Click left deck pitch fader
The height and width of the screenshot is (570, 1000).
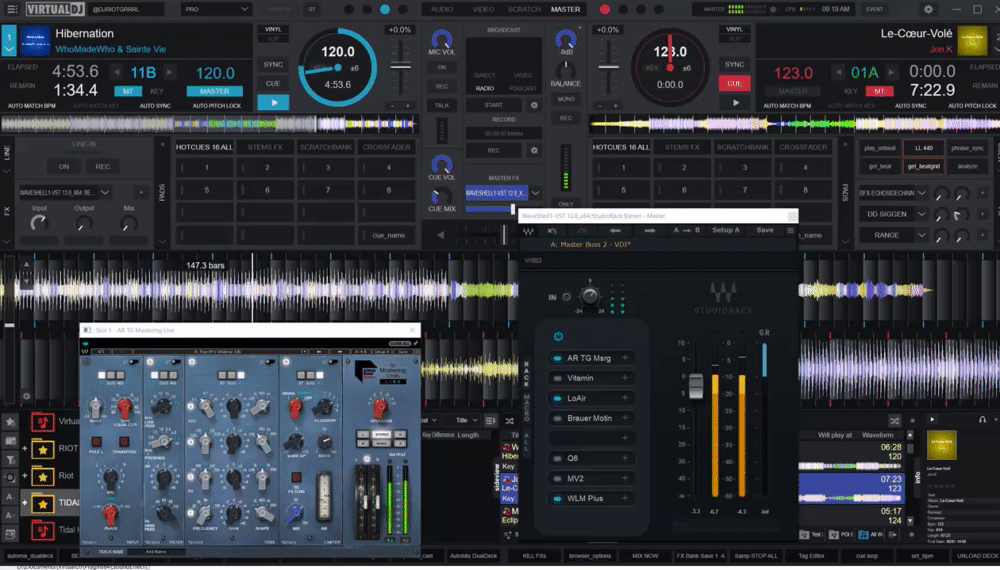click(x=400, y=66)
